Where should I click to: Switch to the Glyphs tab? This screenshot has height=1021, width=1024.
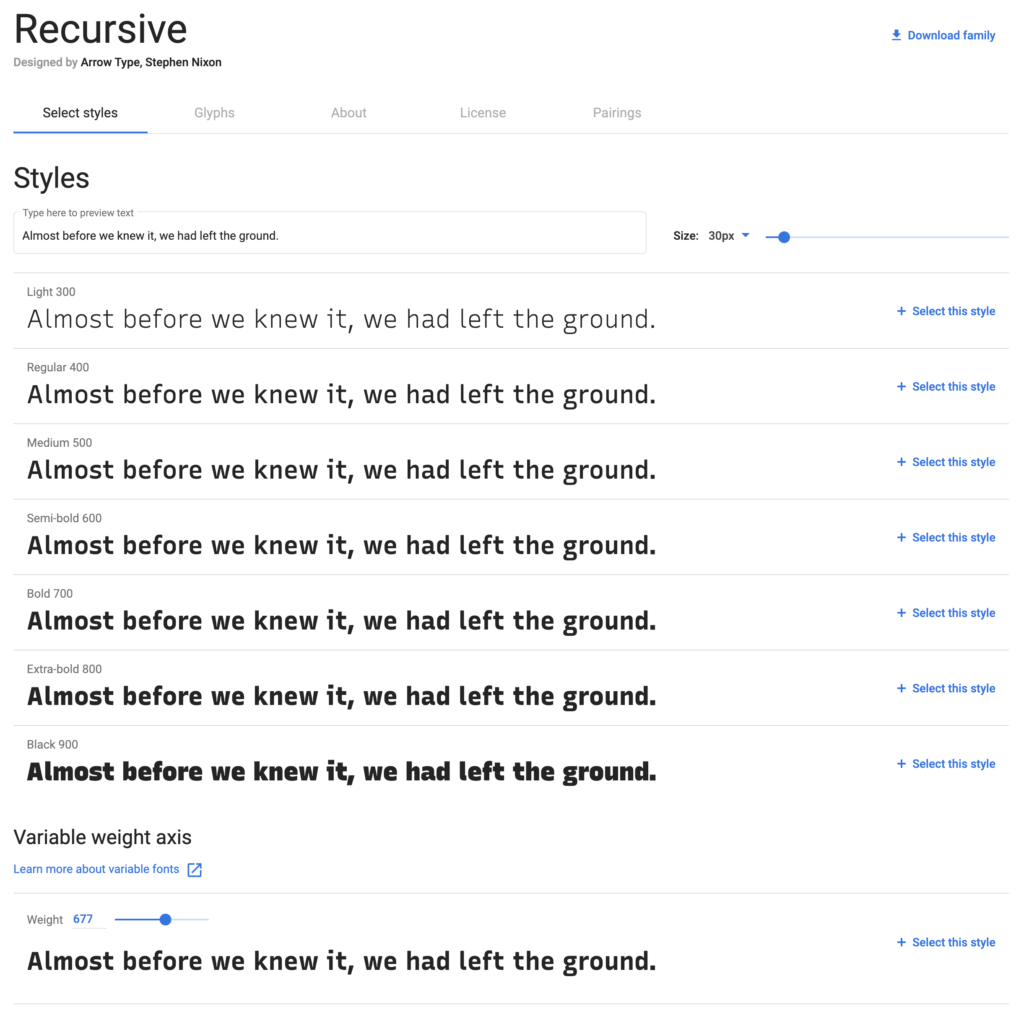pyautogui.click(x=214, y=113)
